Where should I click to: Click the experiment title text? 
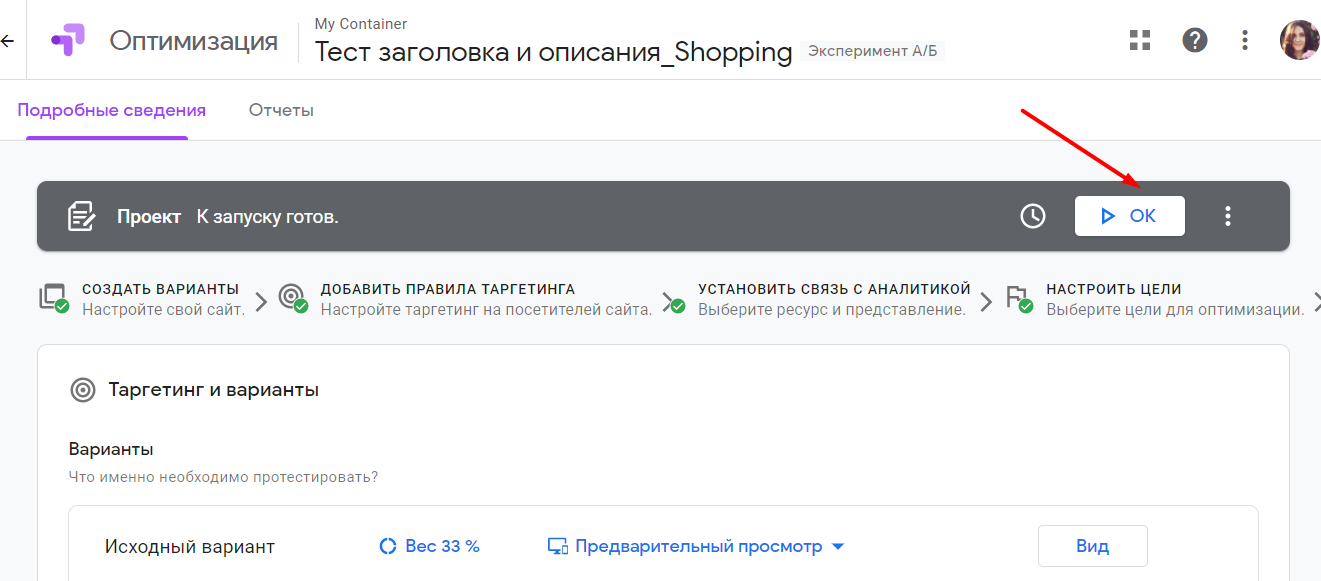(554, 52)
